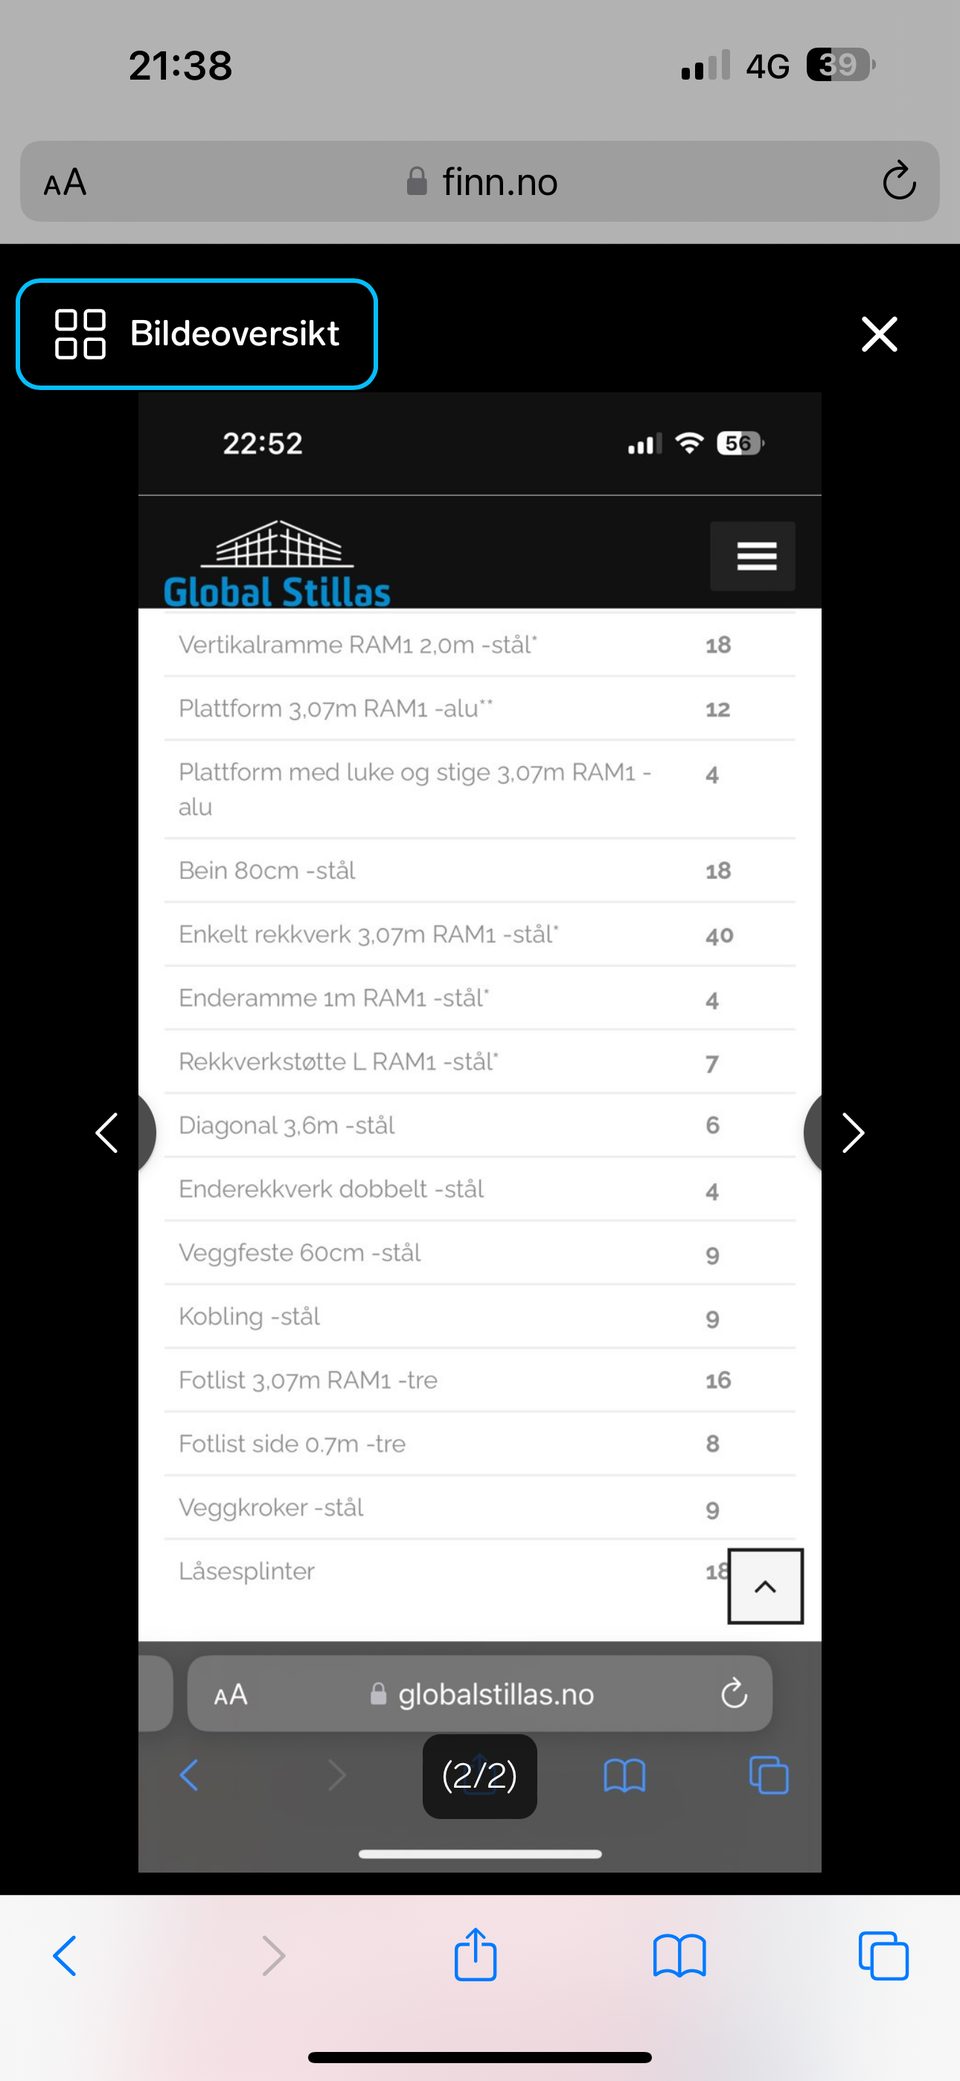
Task: Tap the (2/2) image counter badge
Action: pos(480,1776)
